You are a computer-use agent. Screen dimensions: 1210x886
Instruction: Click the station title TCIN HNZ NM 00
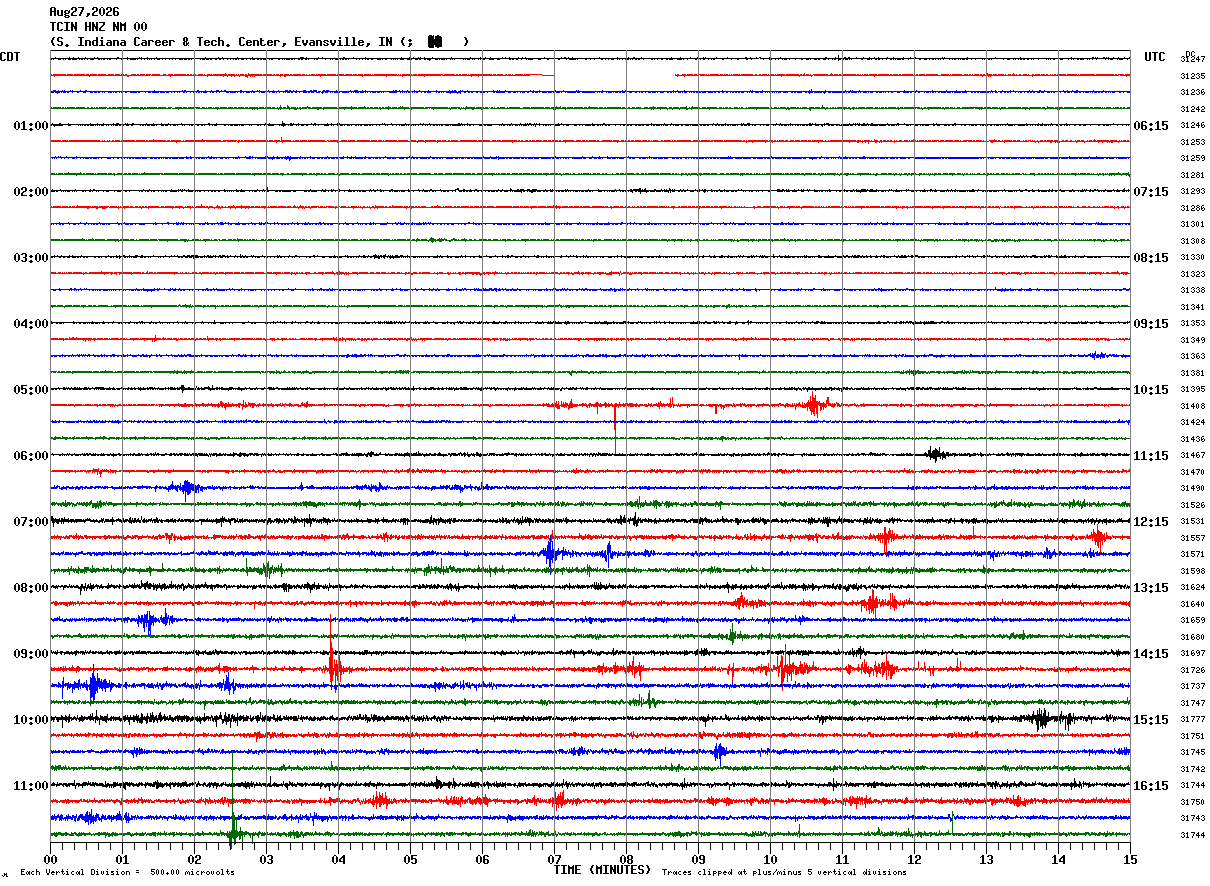pyautogui.click(x=98, y=27)
